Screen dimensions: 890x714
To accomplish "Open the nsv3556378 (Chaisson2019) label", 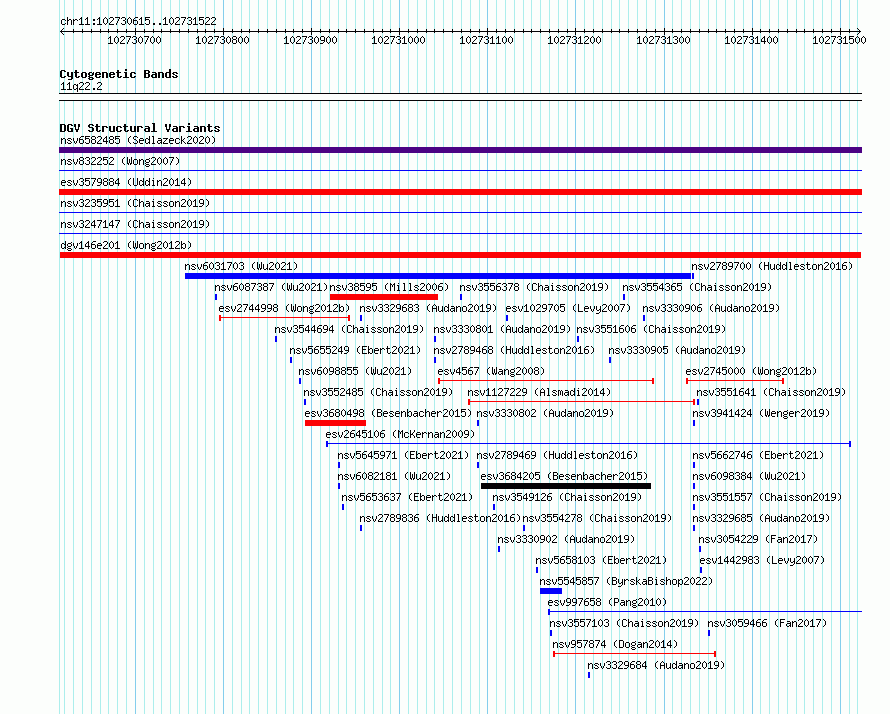I will [x=534, y=287].
